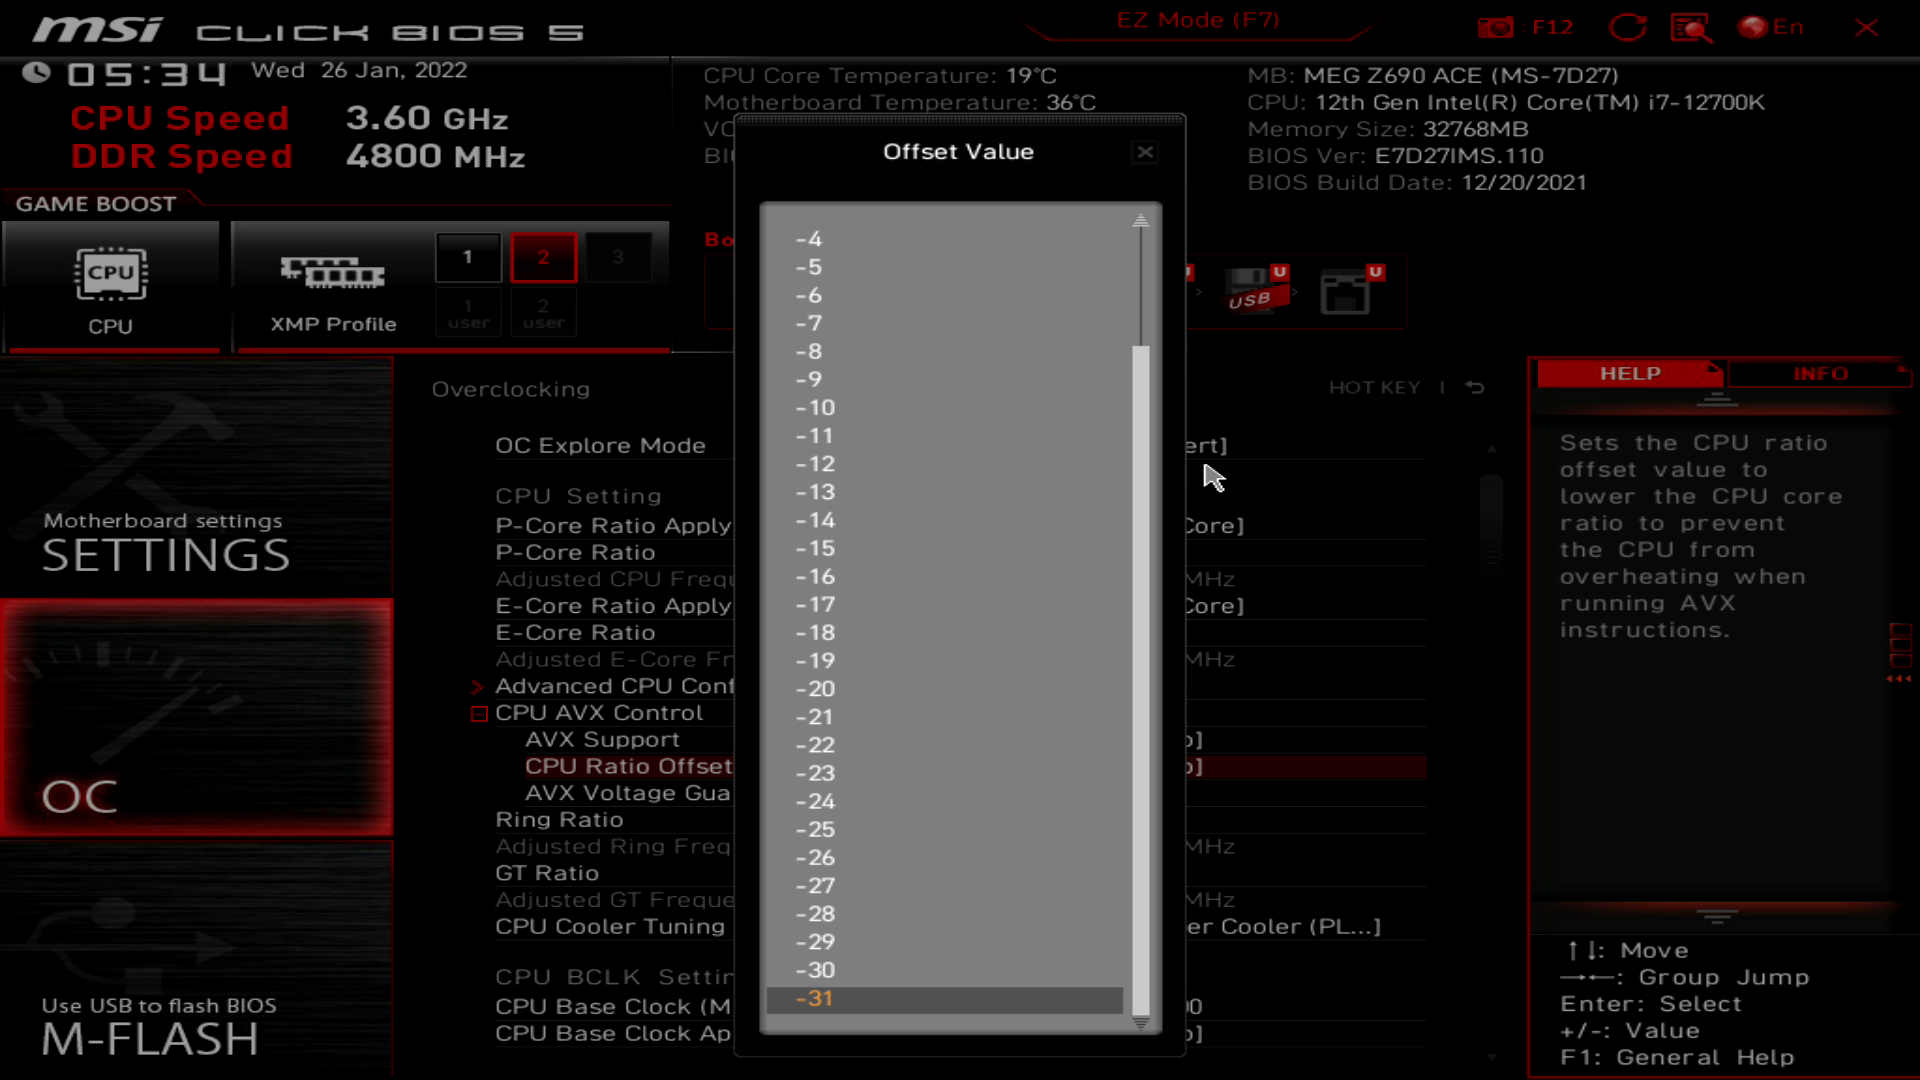This screenshot has height=1080, width=1920.
Task: Switch to EZ Mode (F7)
Action: point(1198,20)
